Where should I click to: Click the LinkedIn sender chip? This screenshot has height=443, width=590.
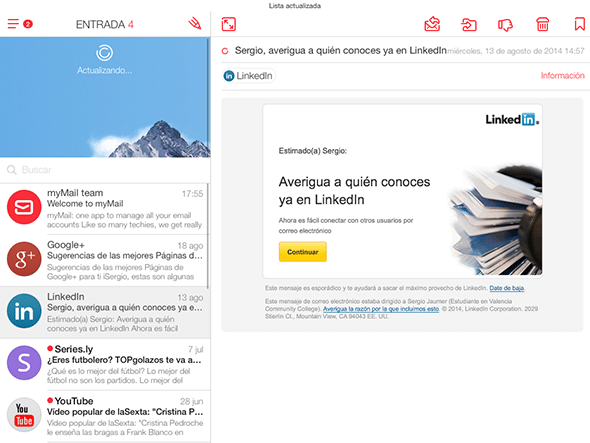[x=248, y=76]
